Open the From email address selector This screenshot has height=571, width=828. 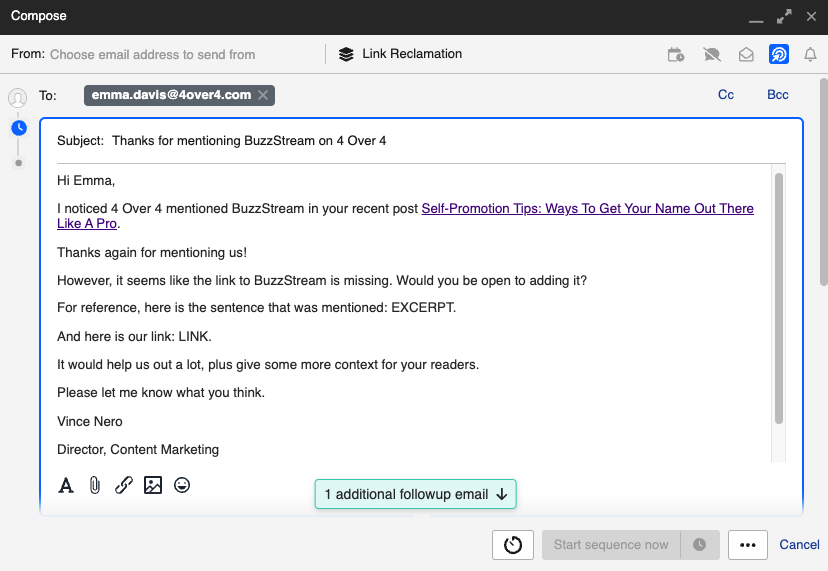click(152, 54)
